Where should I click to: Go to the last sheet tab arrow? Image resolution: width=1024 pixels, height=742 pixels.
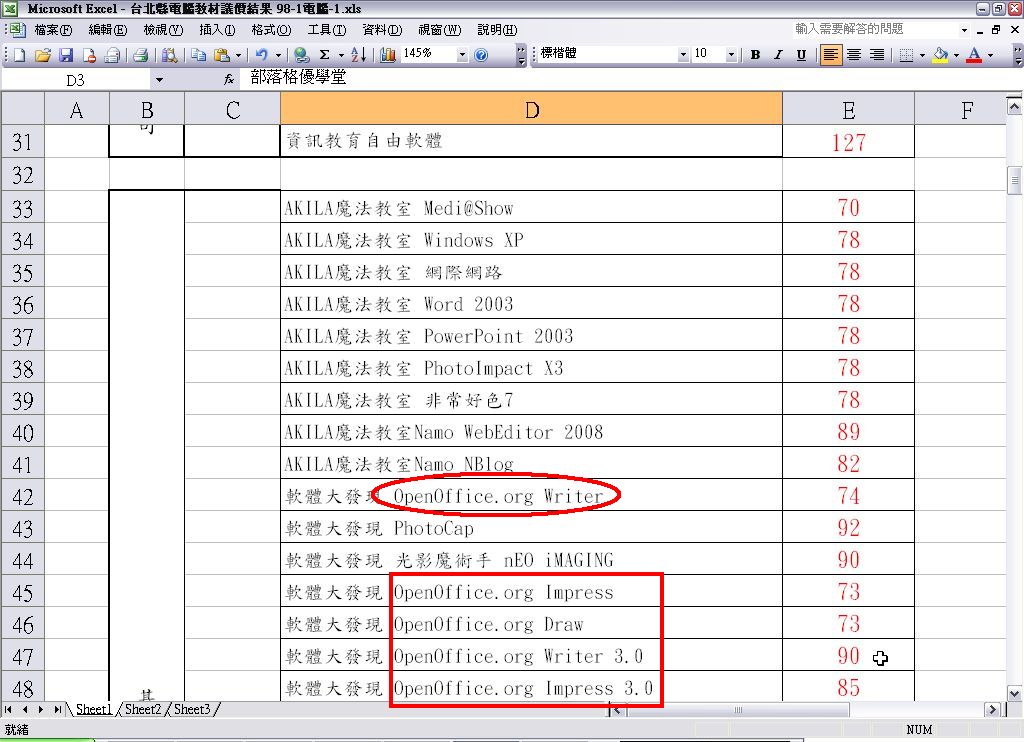pos(57,709)
